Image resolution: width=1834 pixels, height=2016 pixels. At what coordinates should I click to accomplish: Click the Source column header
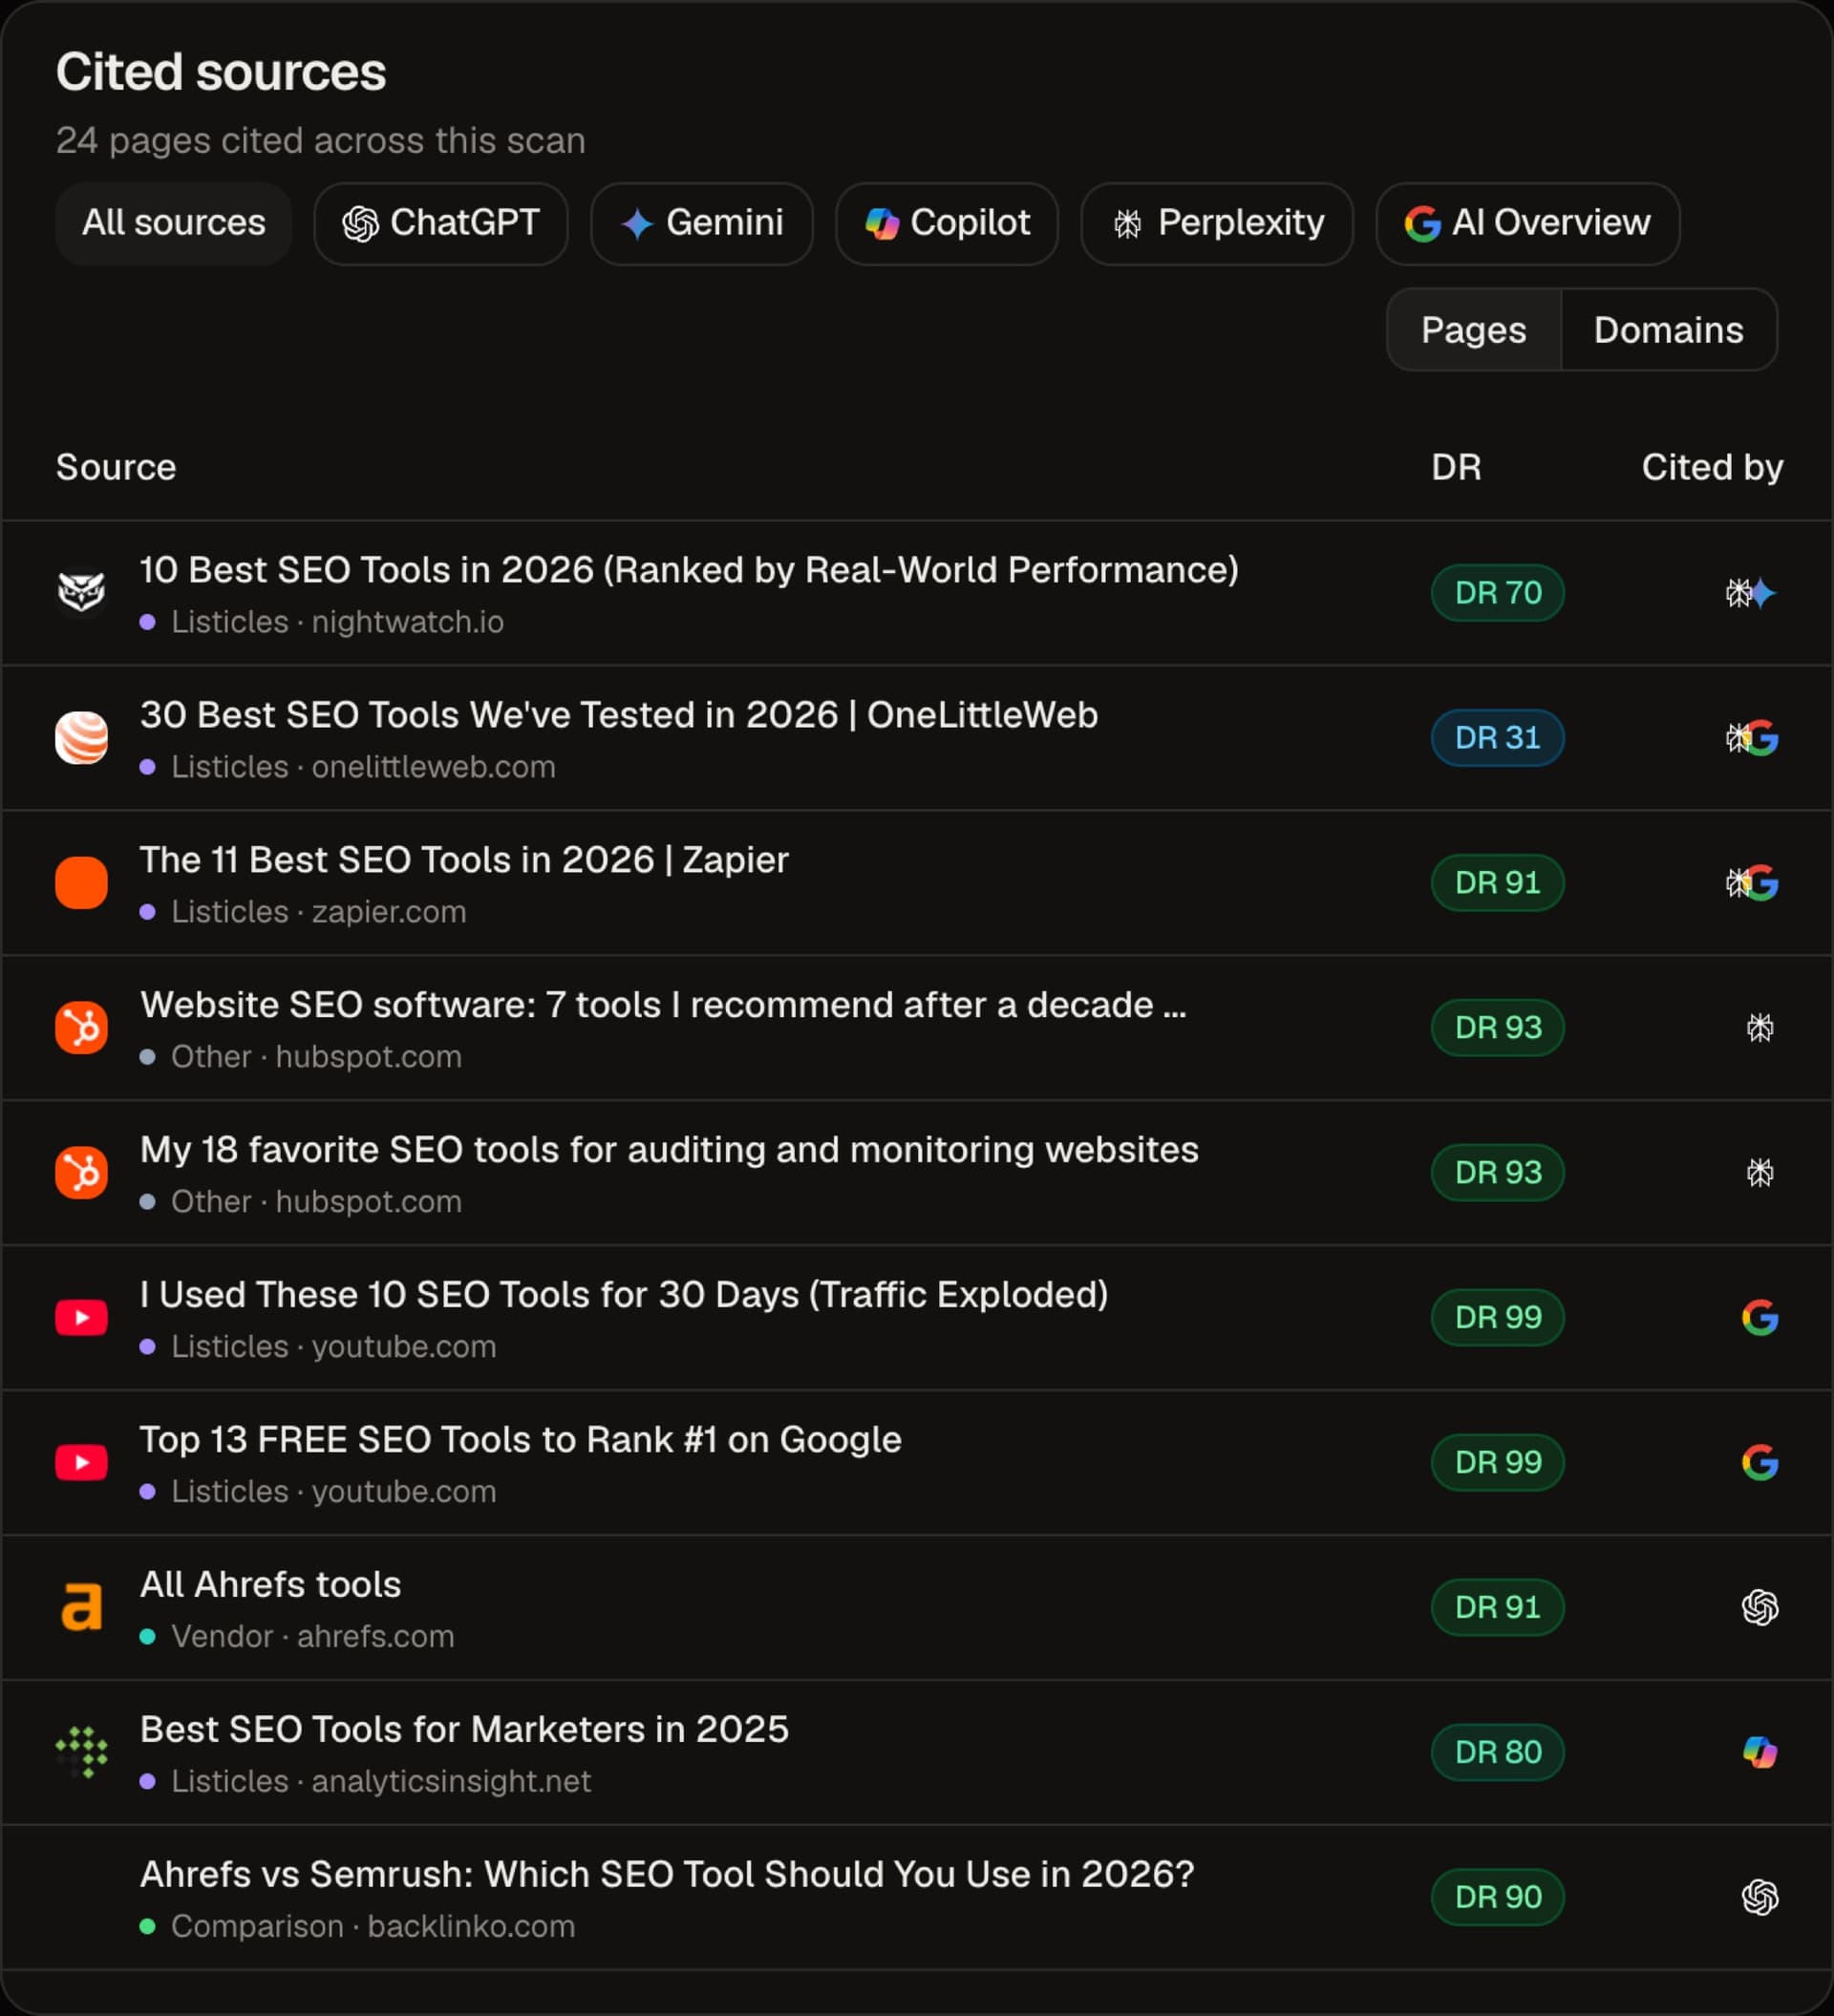click(116, 467)
